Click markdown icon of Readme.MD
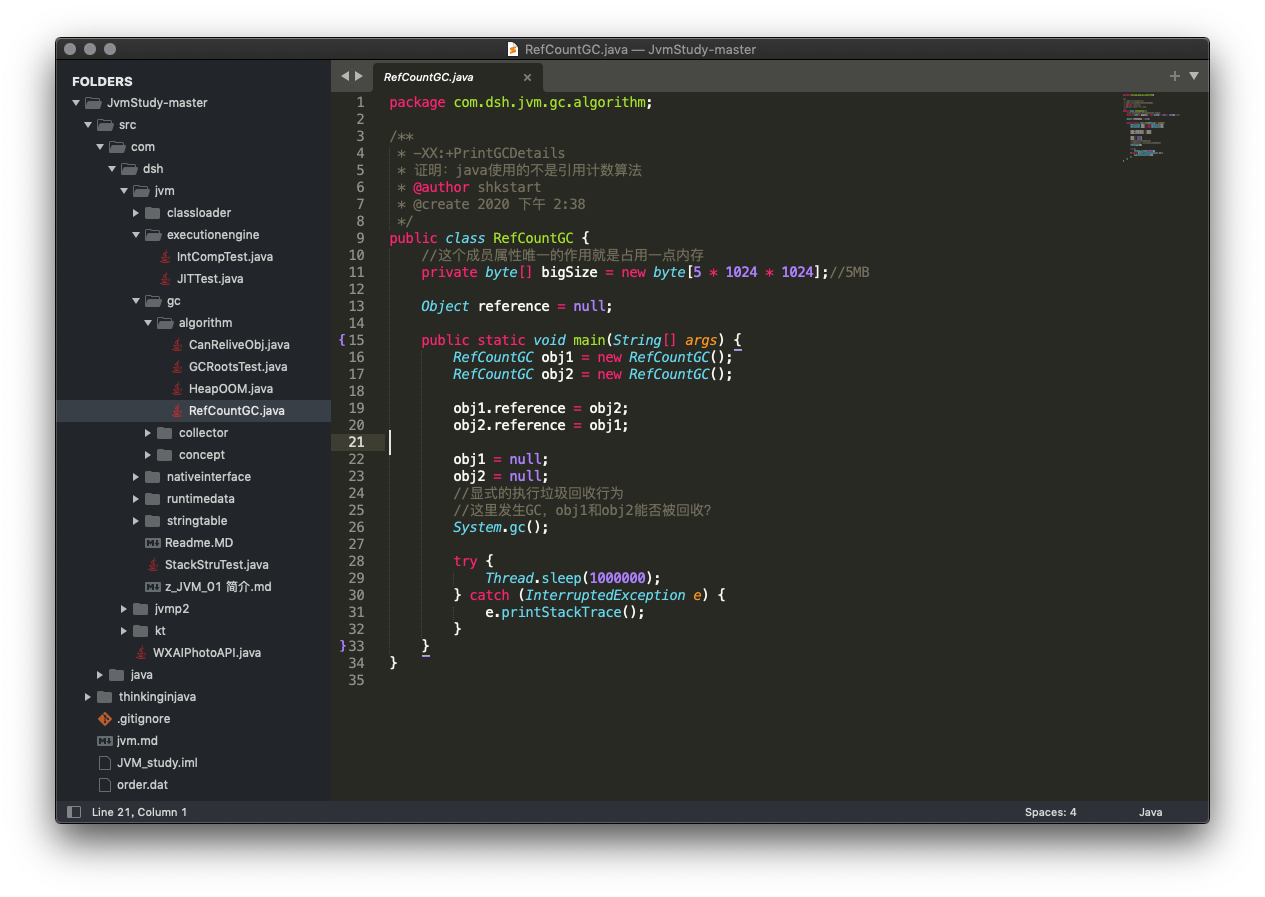The width and height of the screenshot is (1265, 897). (153, 543)
